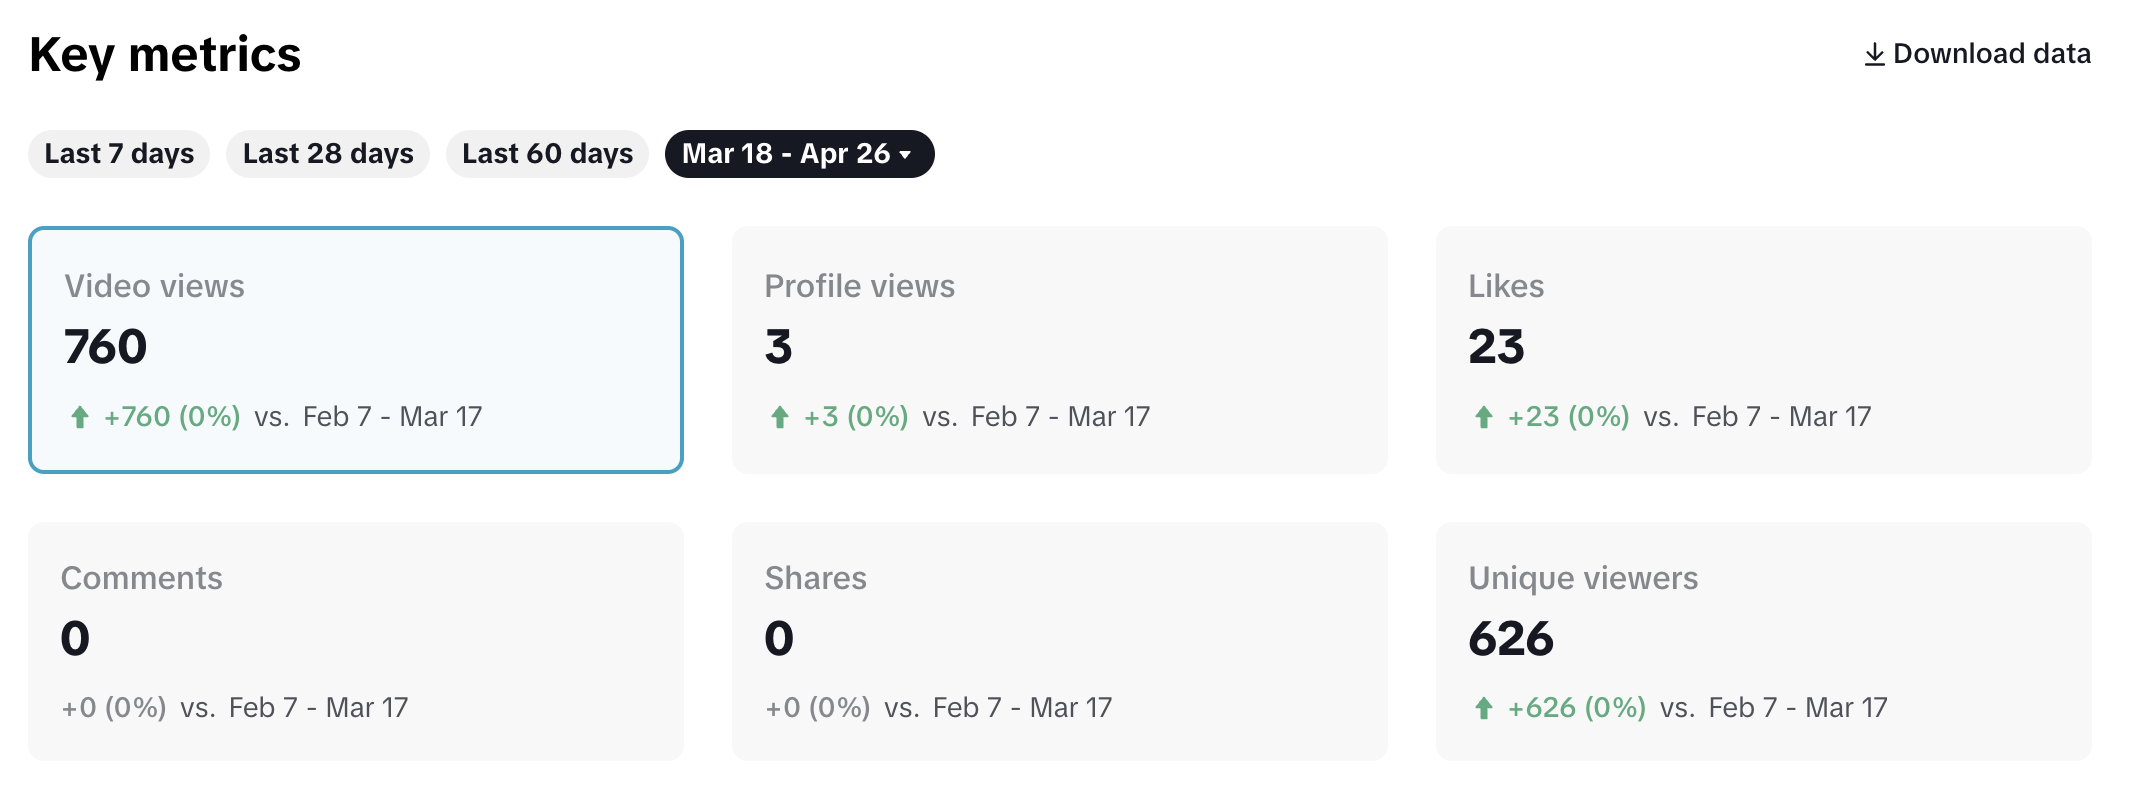
Task: Open the Likes metric card
Action: [1763, 350]
